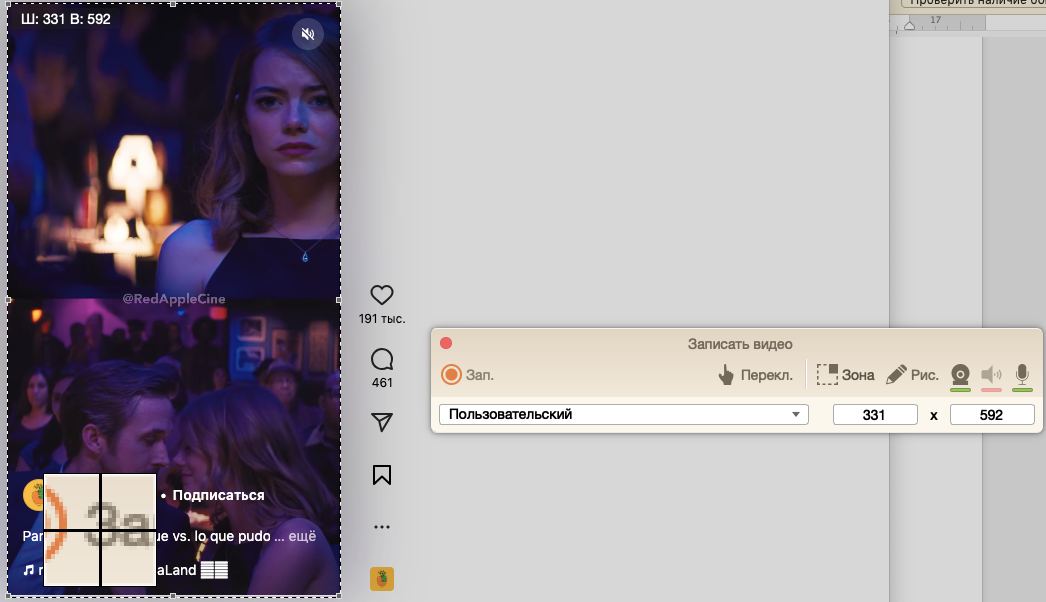Save the reel using the bookmark icon
Image resolution: width=1046 pixels, height=602 pixels.
pyautogui.click(x=381, y=475)
